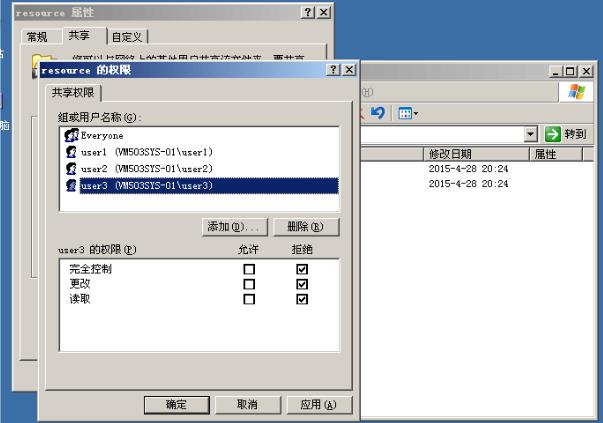Uncheck Deny for 更改

click(302, 284)
